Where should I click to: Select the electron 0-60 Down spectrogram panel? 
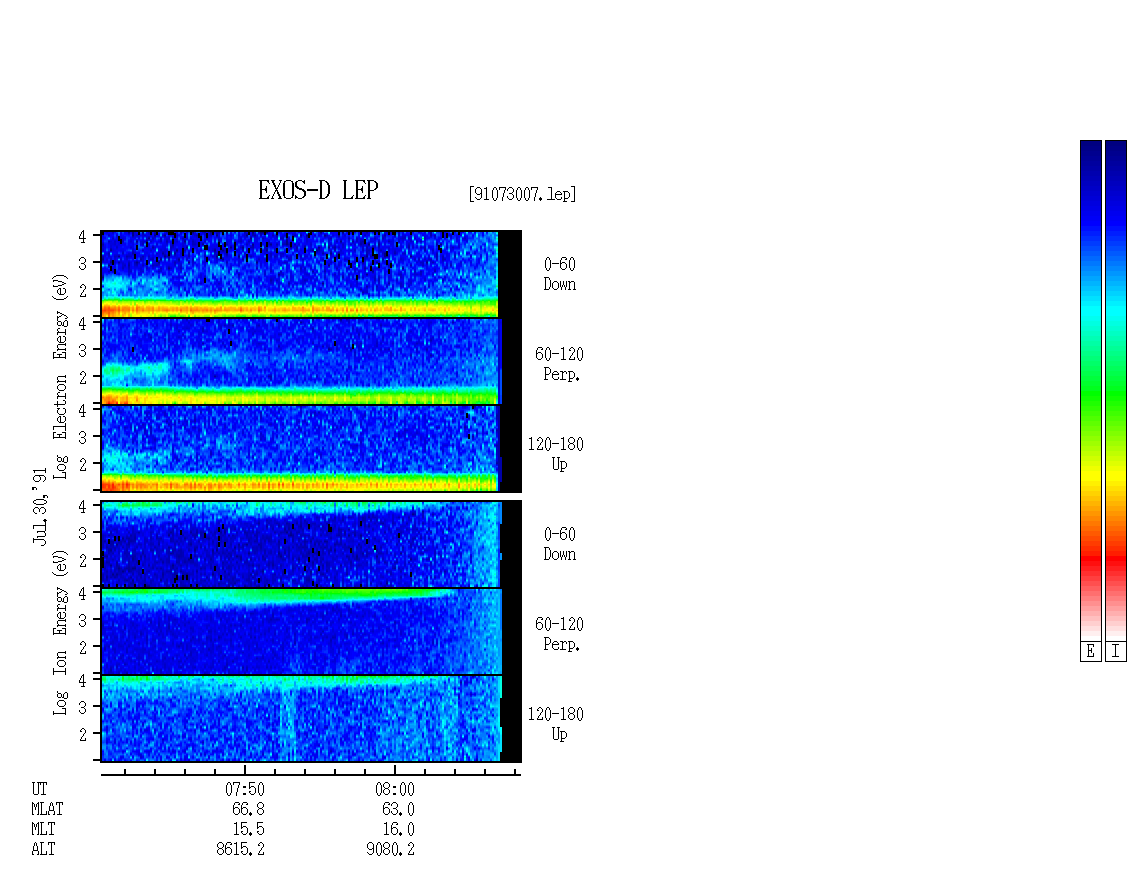[311, 274]
